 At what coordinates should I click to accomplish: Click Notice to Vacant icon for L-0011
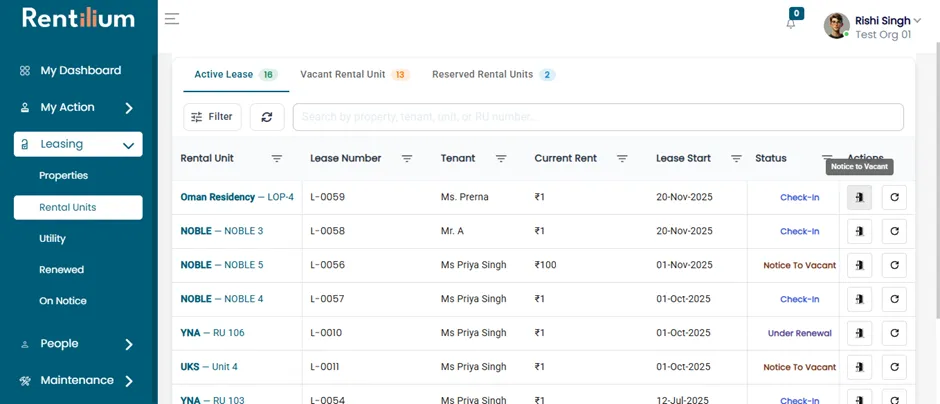(x=860, y=367)
